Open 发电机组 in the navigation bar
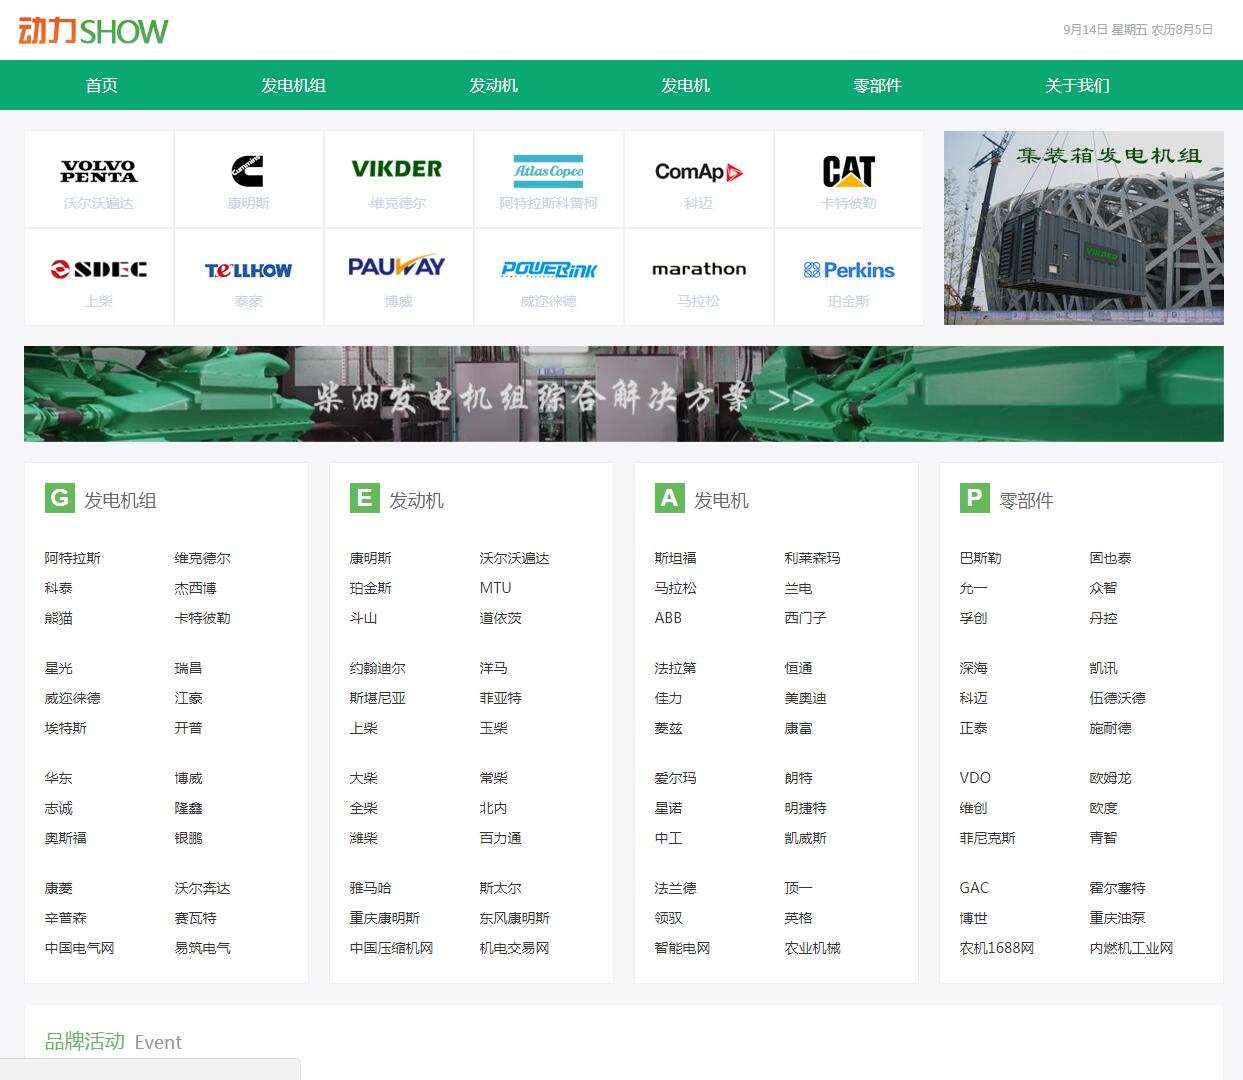This screenshot has height=1080, width=1243. pyautogui.click(x=293, y=85)
